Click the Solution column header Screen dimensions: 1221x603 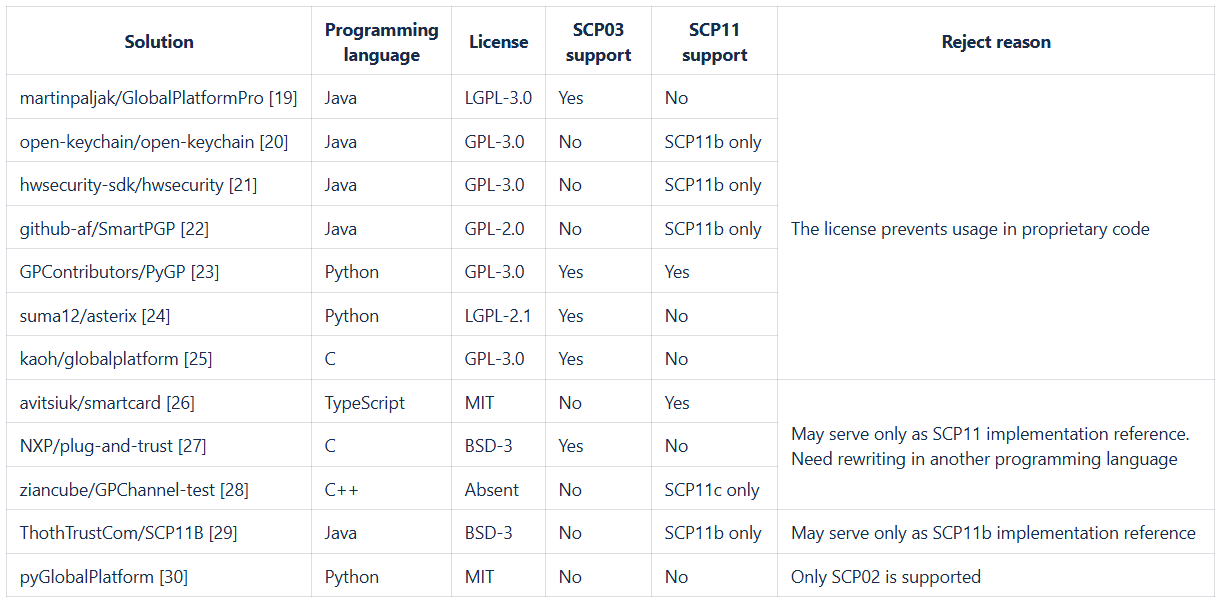[x=159, y=42]
